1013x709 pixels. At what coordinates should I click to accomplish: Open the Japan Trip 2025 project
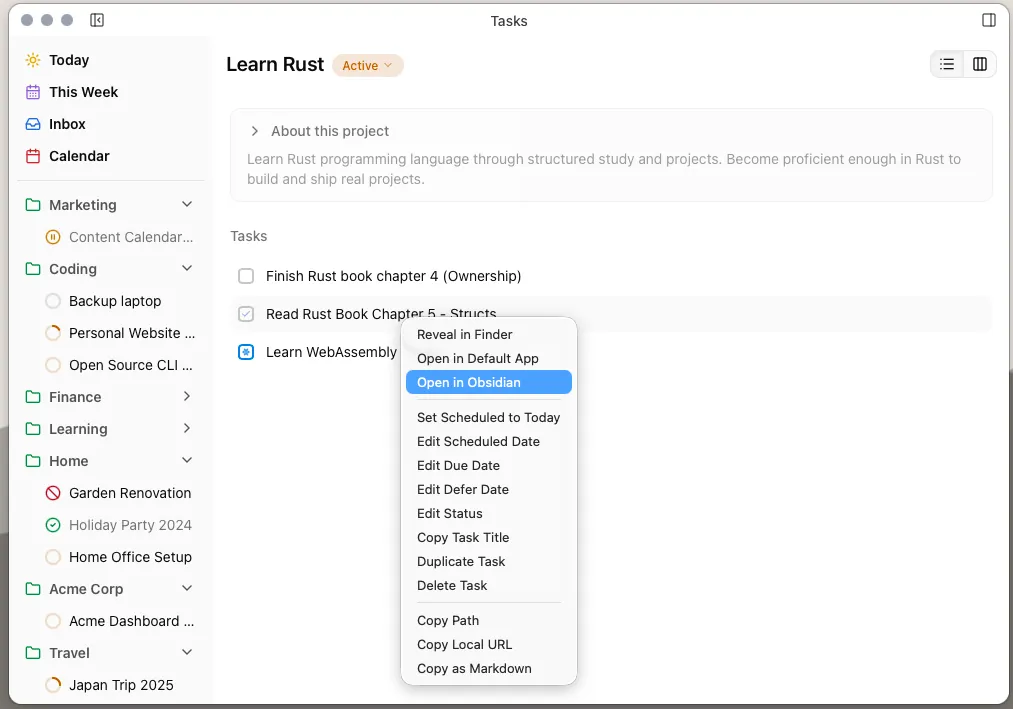[x=121, y=685]
